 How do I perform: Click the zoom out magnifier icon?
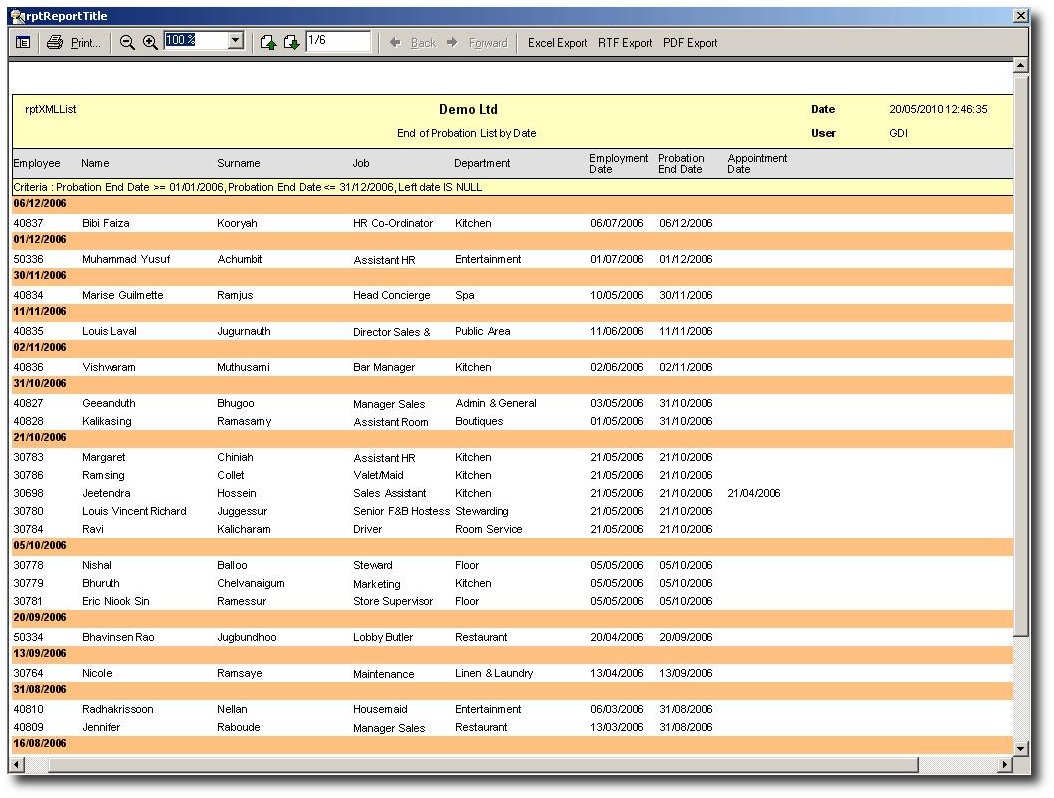(x=127, y=42)
